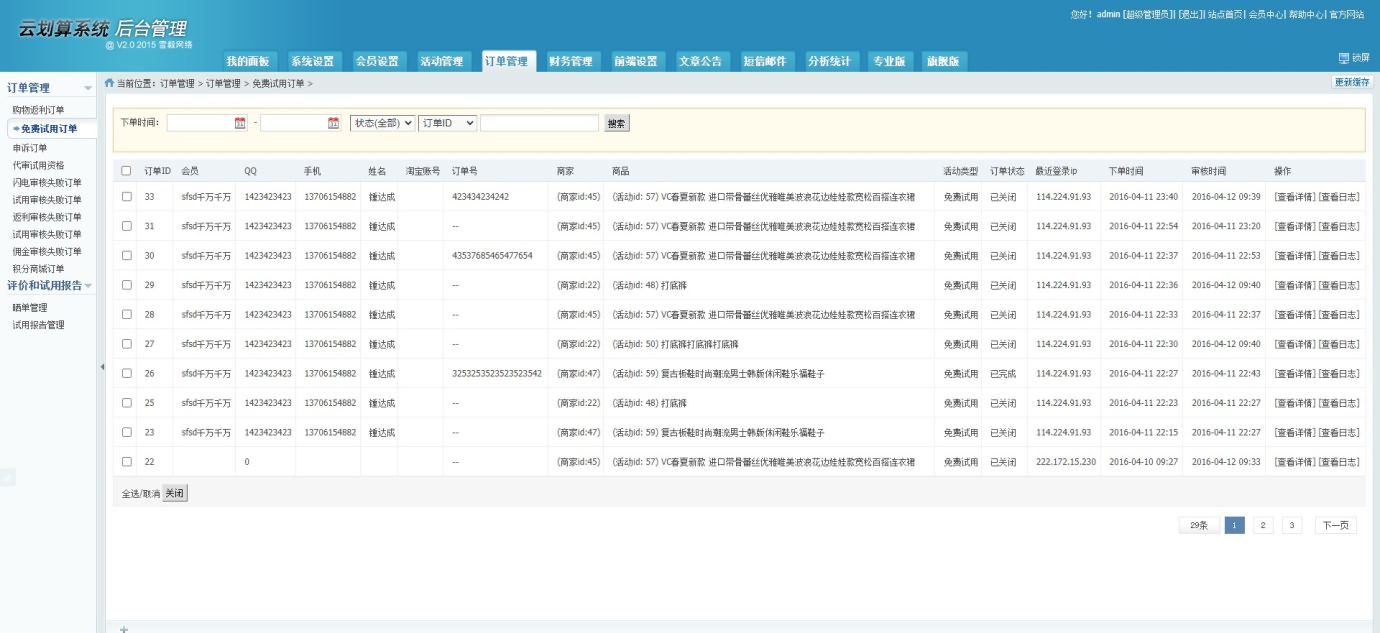The height and width of the screenshot is (633, 1380).
Task: Open 试用报告管理 in the sidebar
Action: 38,325
